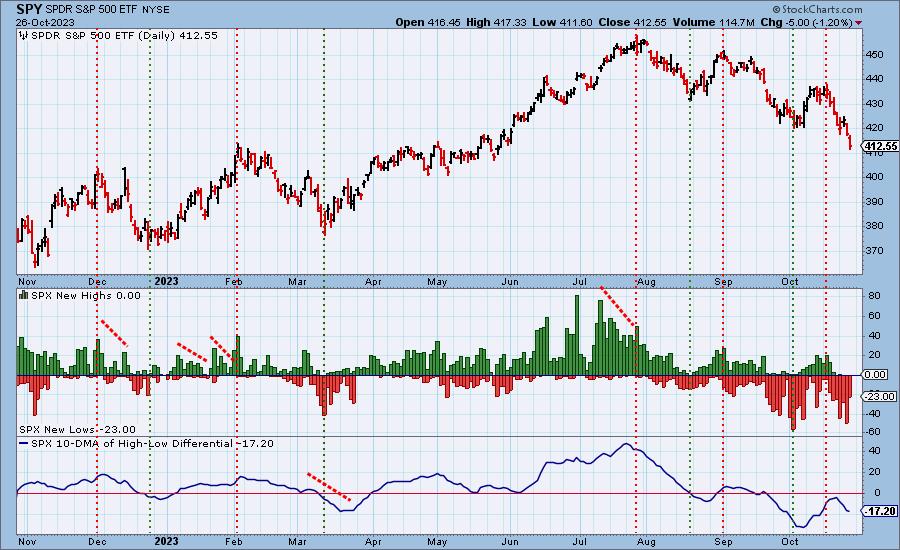
Task: Click the 380 price axis label
Action: [x=875, y=226]
